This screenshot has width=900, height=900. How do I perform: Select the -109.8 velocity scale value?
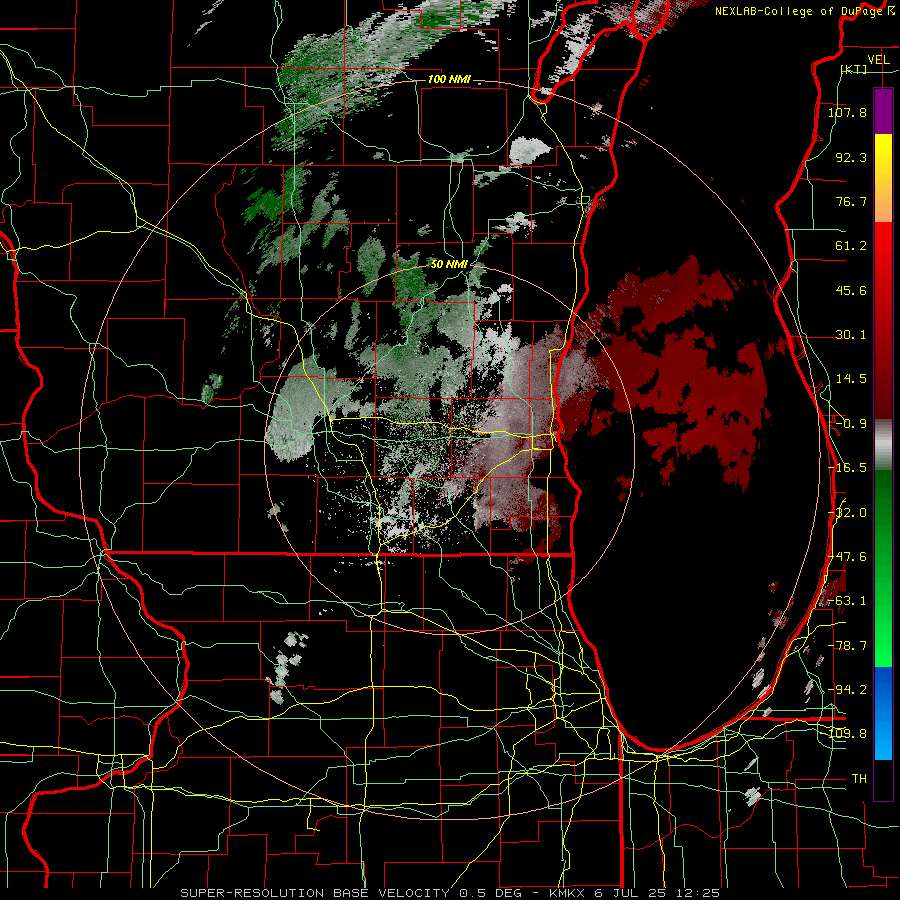coord(847,734)
